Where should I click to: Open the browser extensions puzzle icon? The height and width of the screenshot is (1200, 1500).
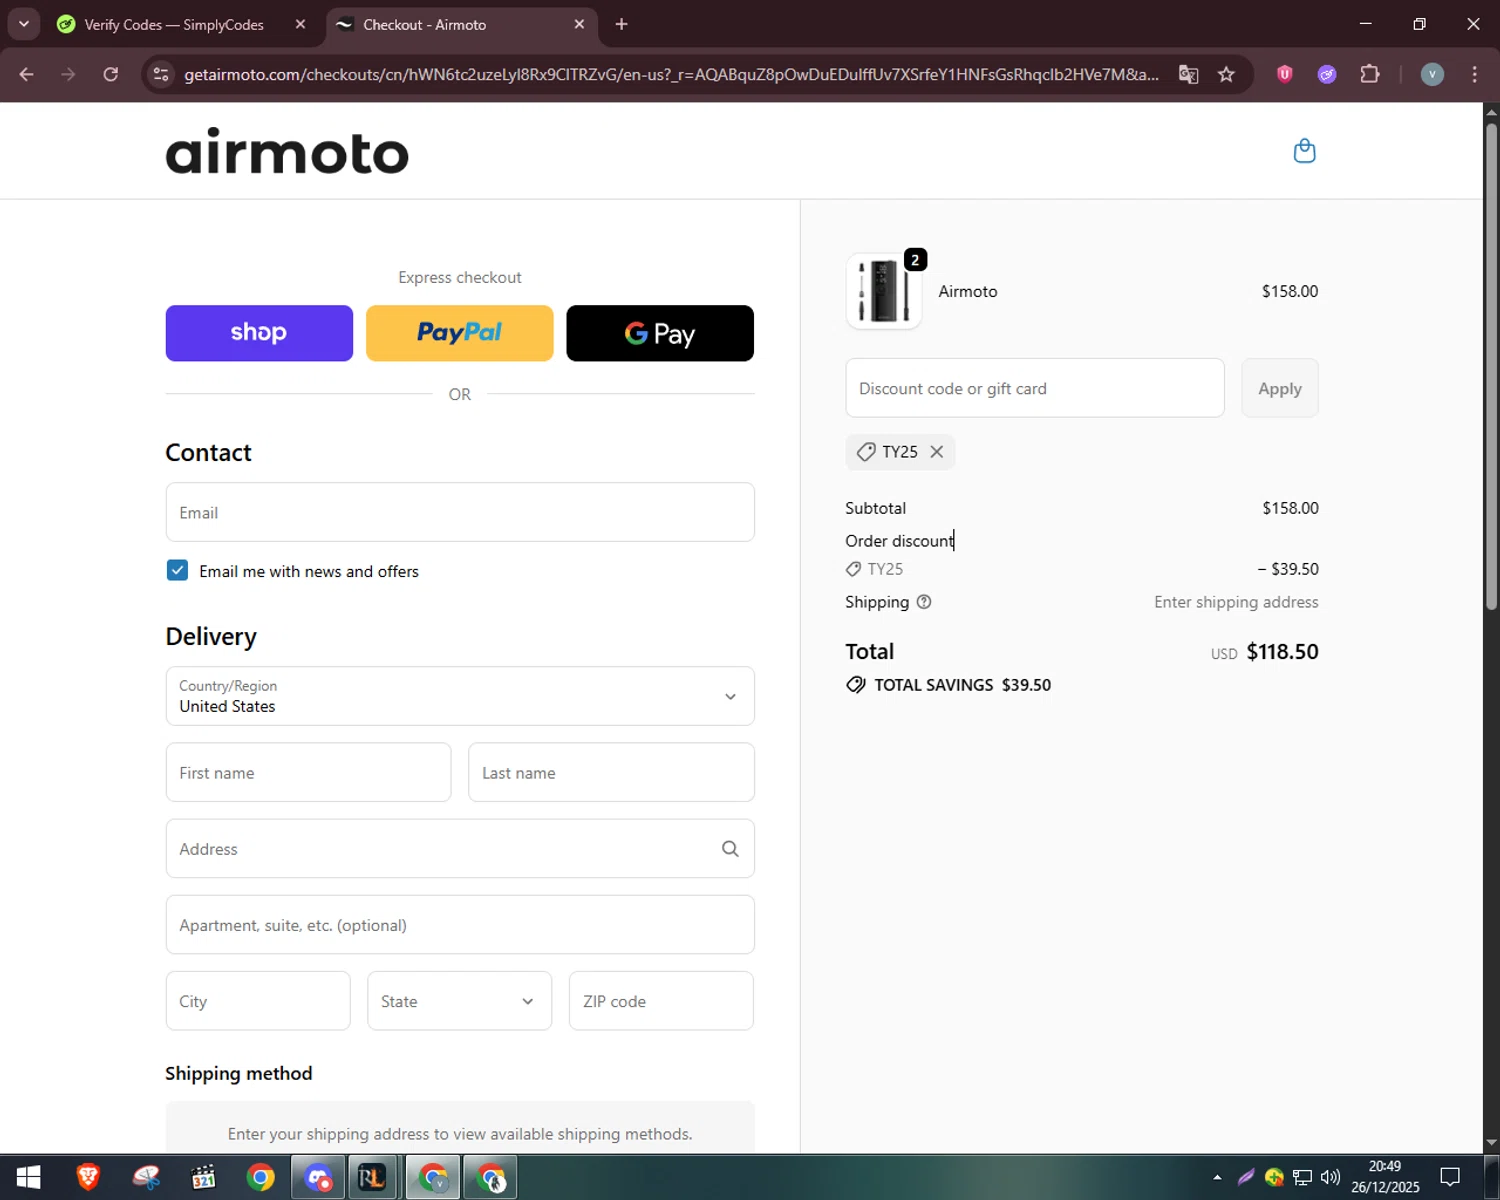(1370, 74)
